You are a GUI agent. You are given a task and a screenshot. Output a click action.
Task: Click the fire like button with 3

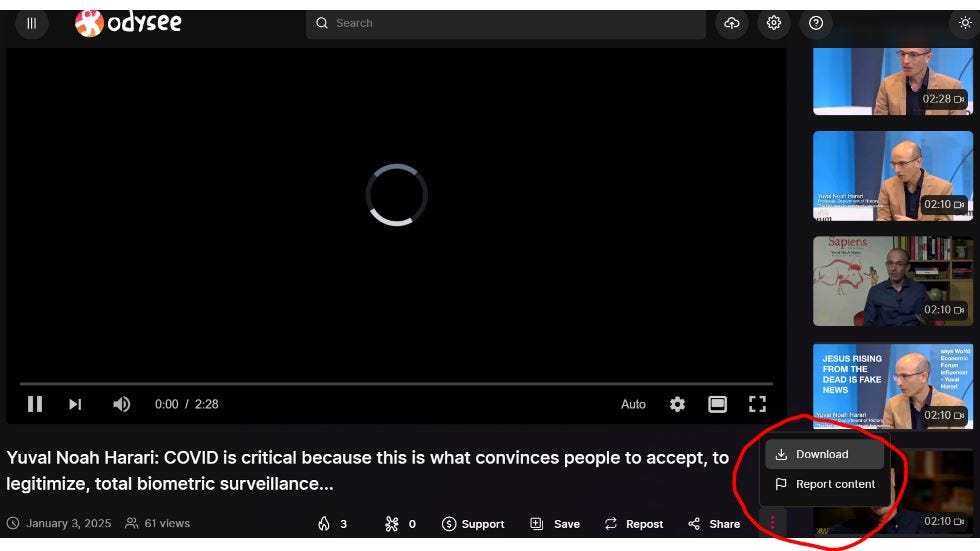[332, 524]
